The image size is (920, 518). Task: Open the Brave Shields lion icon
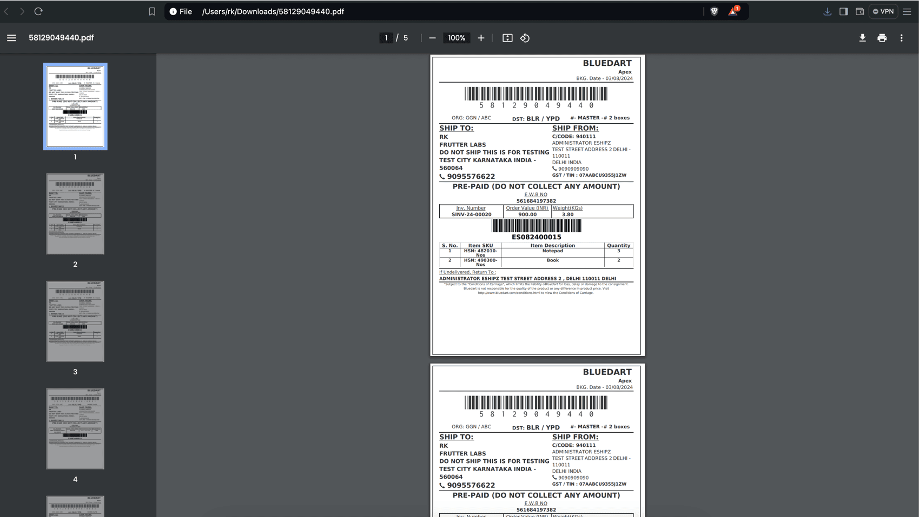[714, 11]
